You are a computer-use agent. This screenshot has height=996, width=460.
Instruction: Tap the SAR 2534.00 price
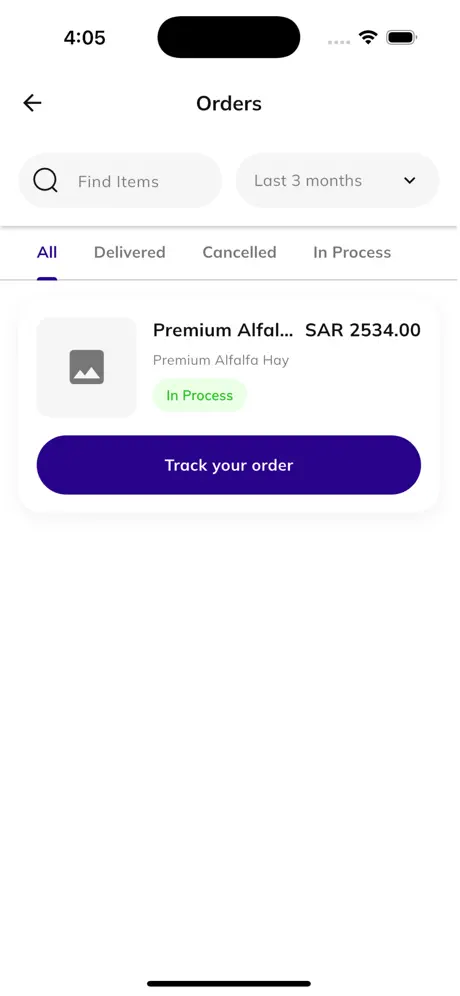(363, 330)
